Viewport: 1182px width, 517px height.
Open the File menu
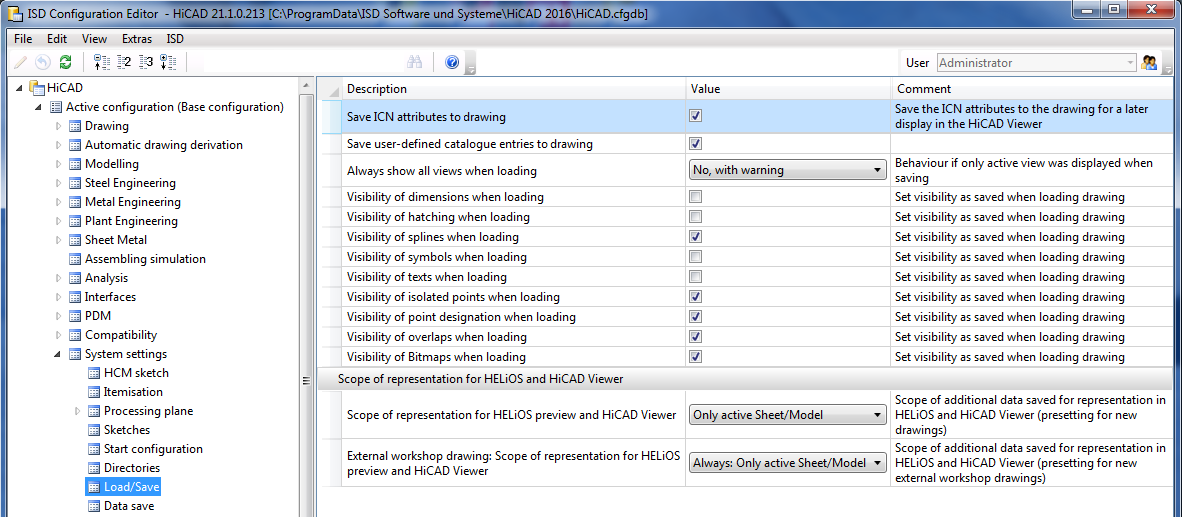pyautogui.click(x=23, y=38)
